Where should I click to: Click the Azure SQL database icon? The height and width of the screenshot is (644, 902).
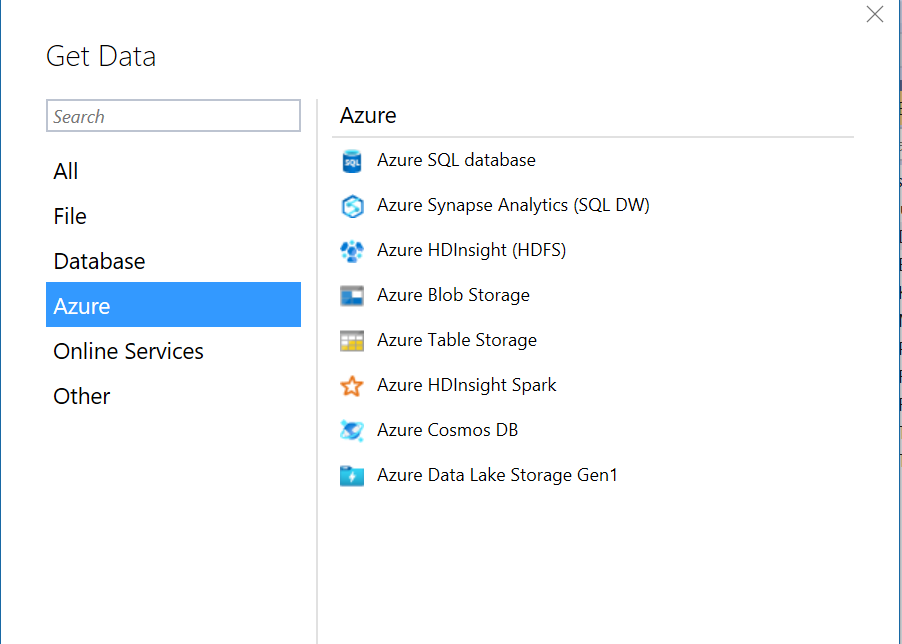(x=351, y=161)
